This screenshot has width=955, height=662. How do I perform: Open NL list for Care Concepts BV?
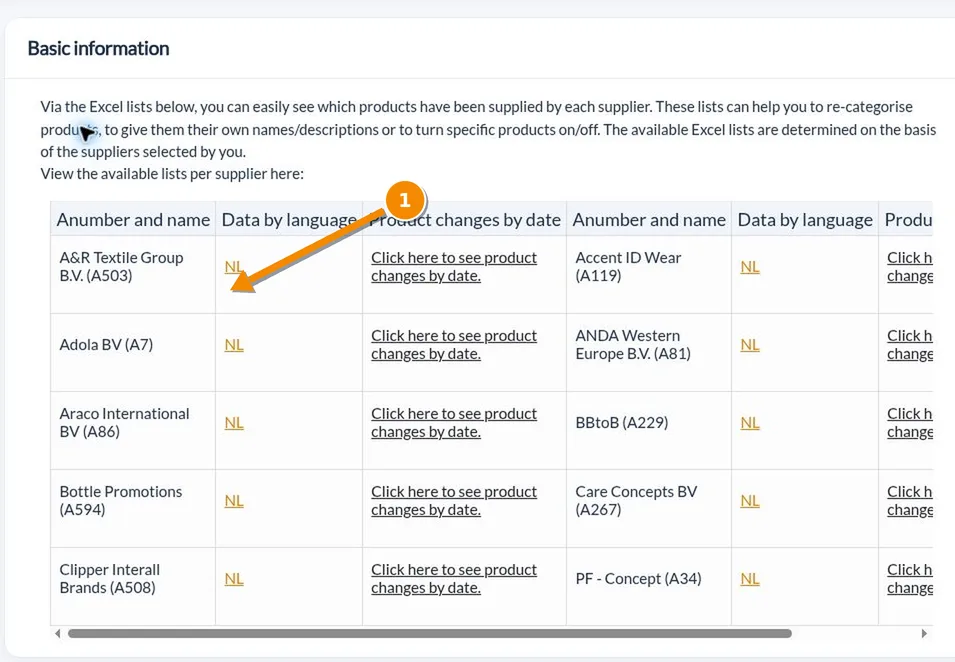(750, 501)
